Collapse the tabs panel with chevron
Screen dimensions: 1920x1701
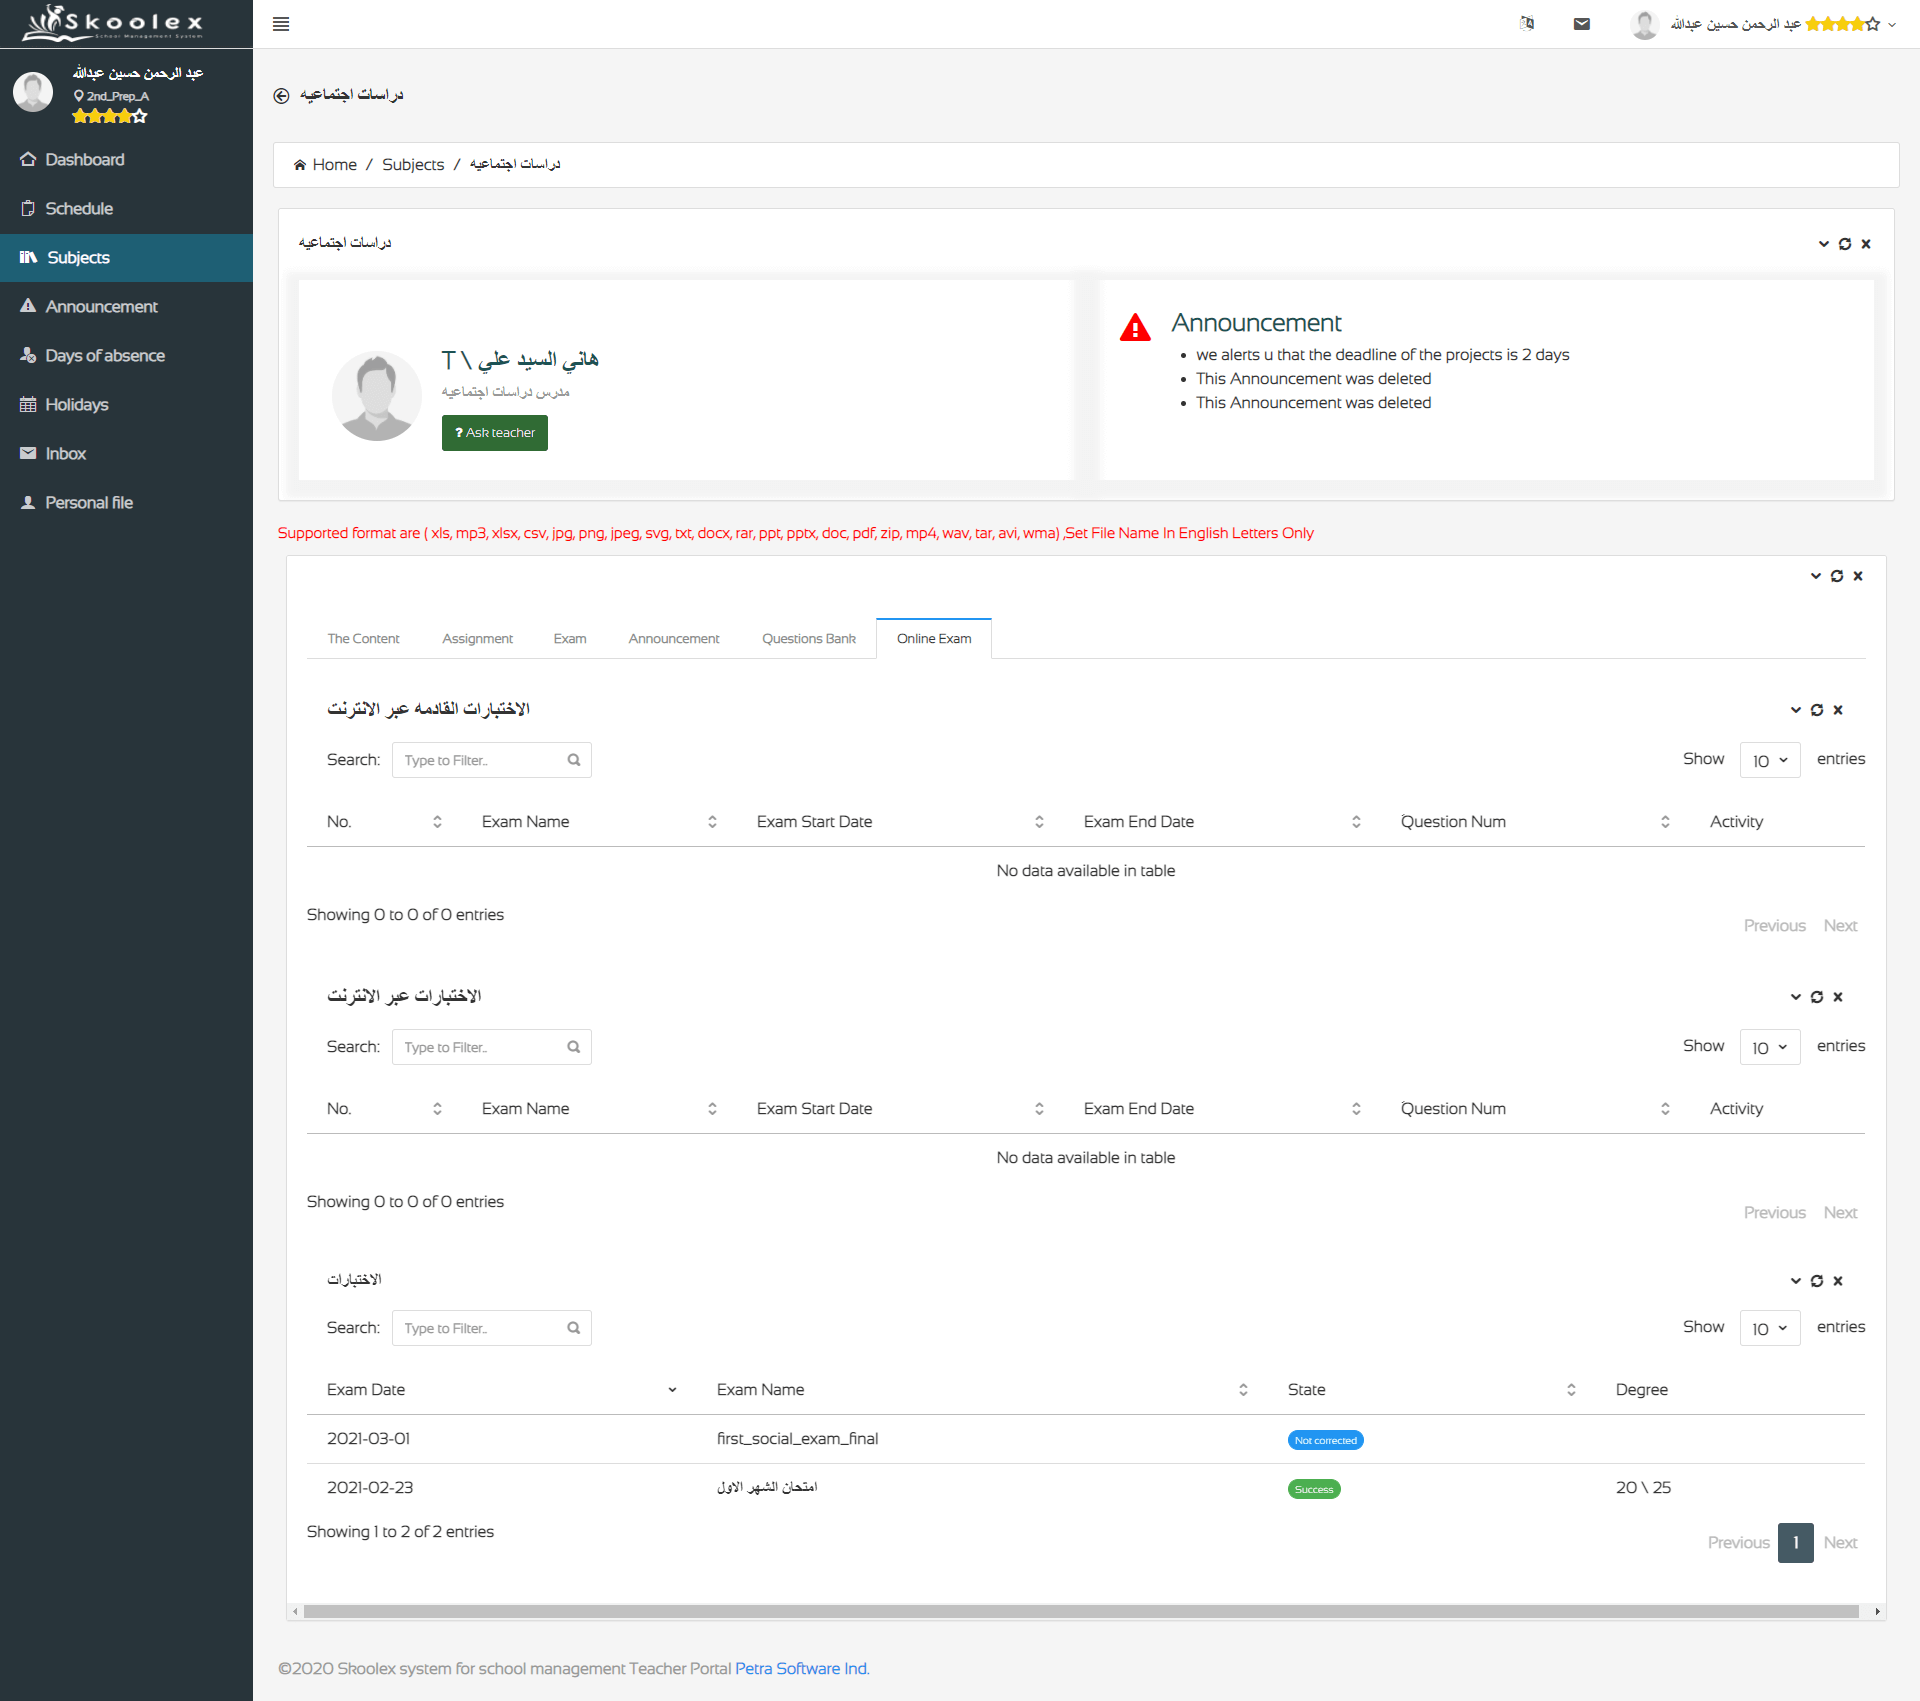[x=1816, y=576]
